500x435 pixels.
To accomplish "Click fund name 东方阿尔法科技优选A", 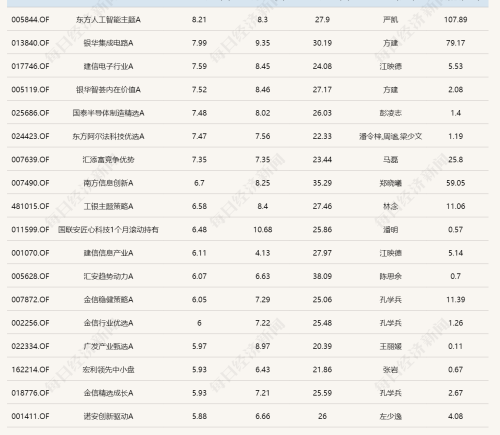I will click(108, 136).
